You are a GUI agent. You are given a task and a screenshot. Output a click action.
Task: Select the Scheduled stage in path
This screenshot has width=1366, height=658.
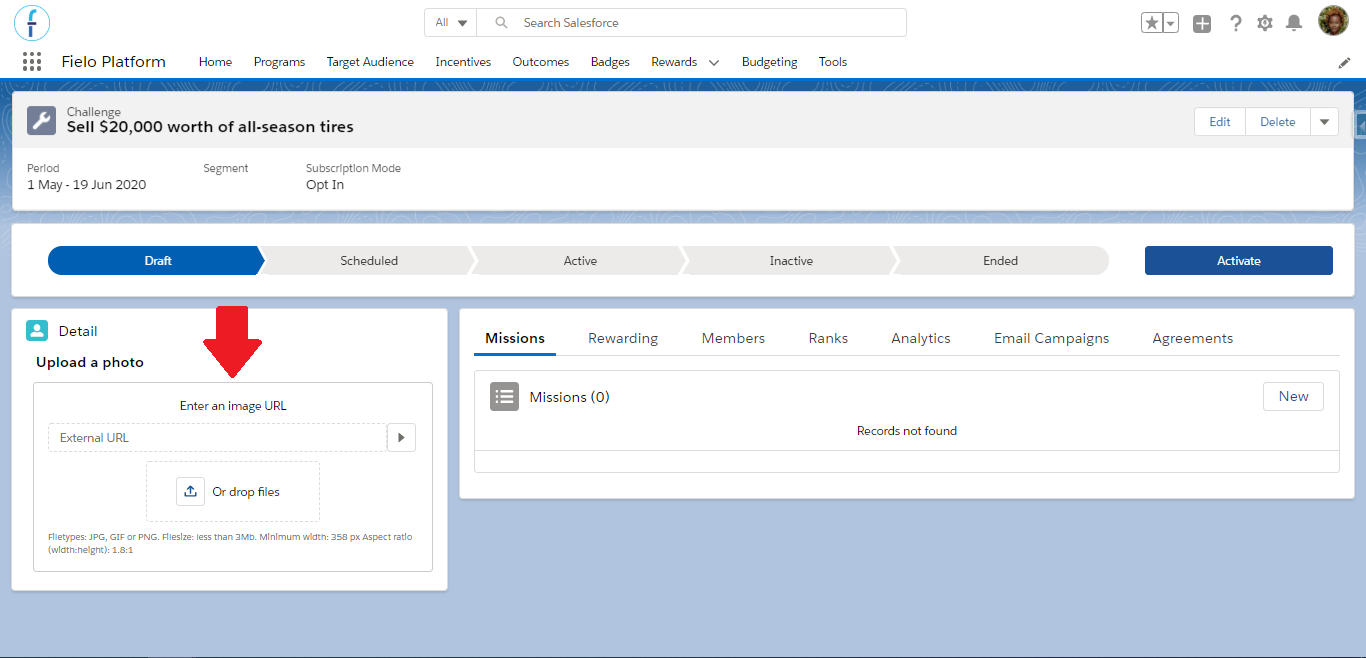pyautogui.click(x=369, y=260)
